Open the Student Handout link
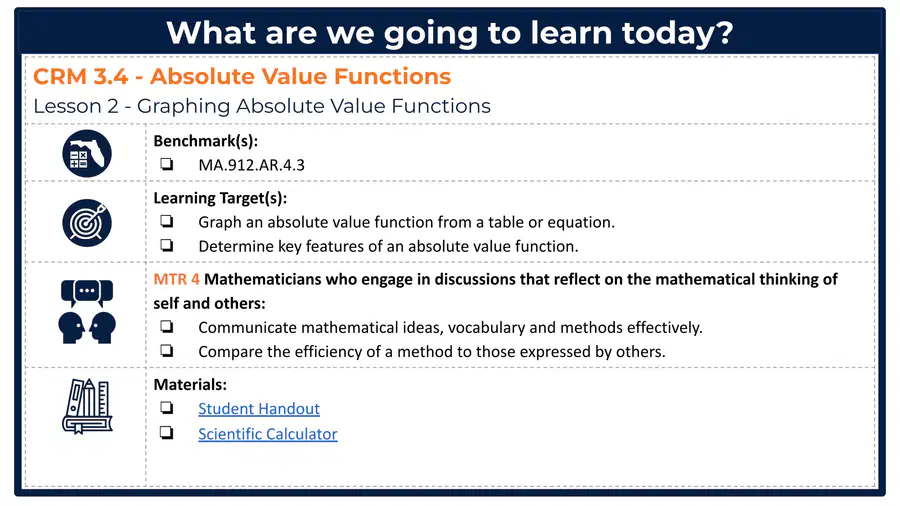This screenshot has height=506, width=900. tap(259, 408)
